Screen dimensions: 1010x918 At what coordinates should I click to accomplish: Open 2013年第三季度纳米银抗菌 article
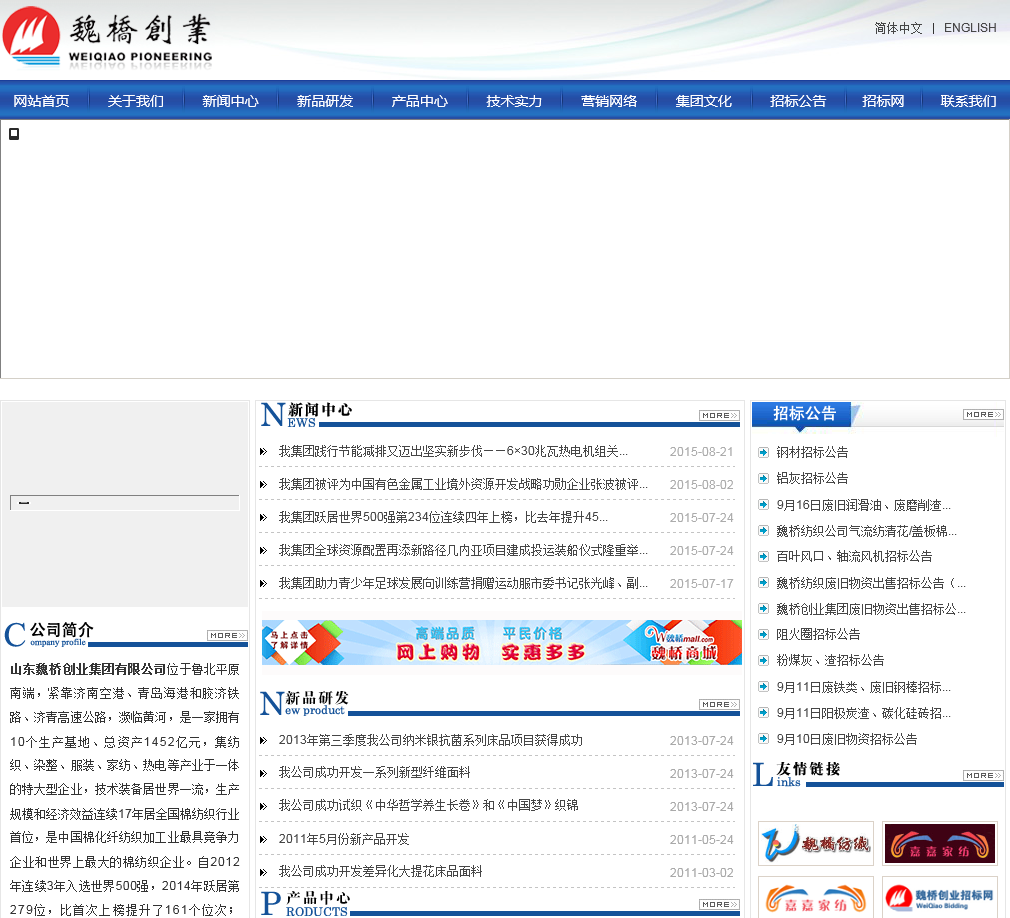[430, 740]
